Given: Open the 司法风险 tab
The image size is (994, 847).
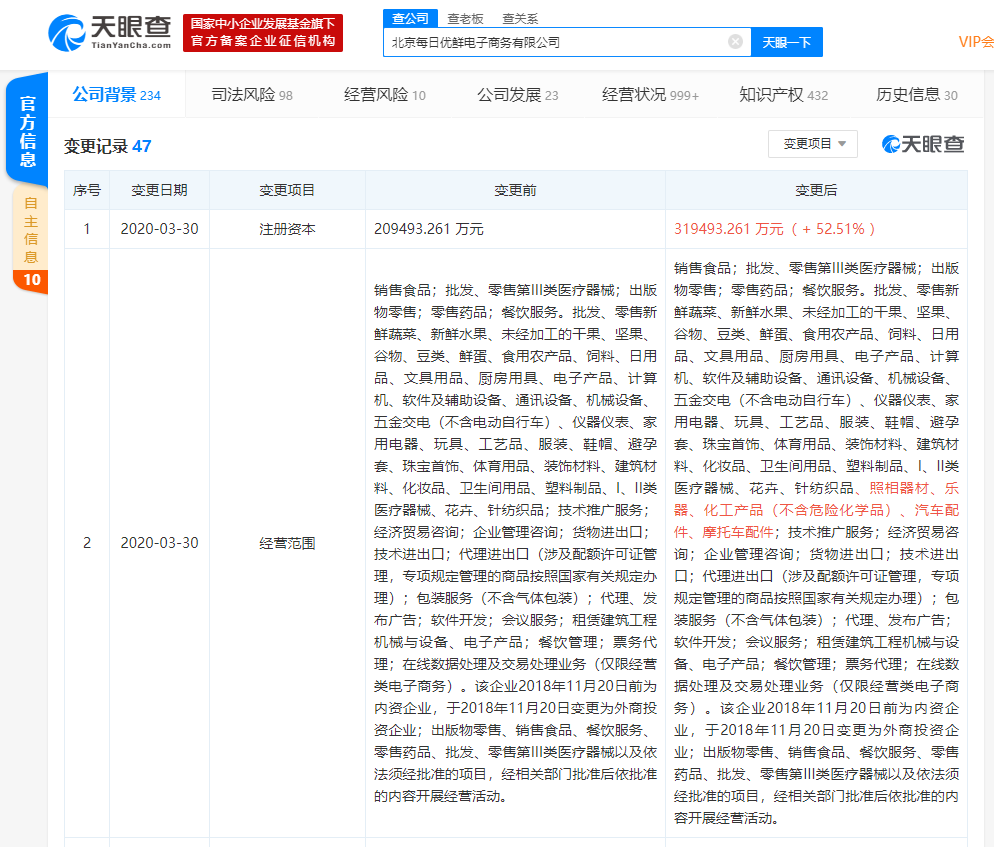Looking at the screenshot, I should [251, 95].
